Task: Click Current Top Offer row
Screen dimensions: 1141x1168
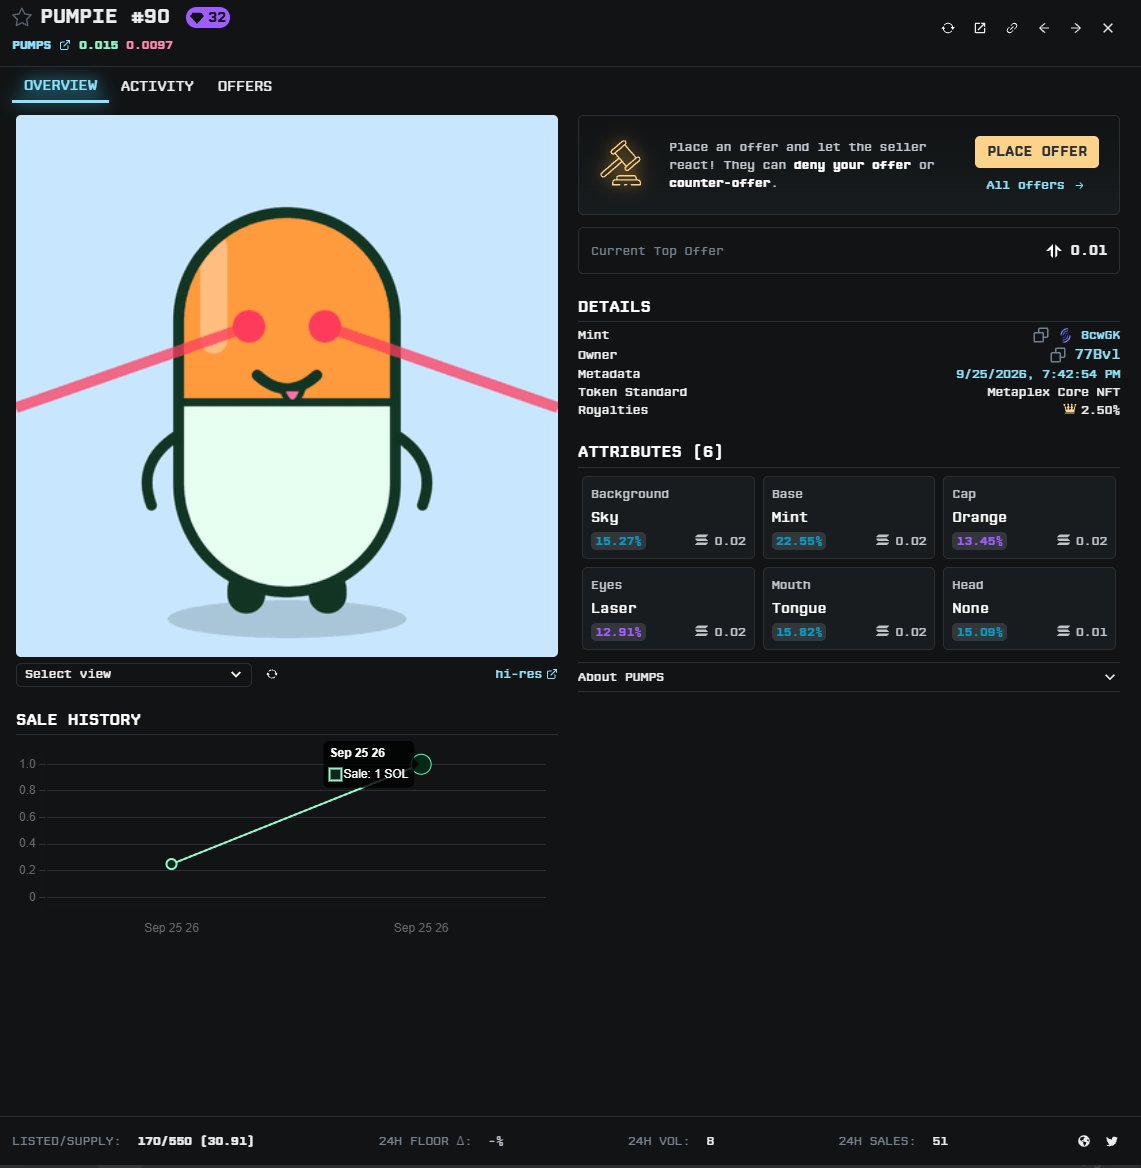Action: (x=848, y=250)
